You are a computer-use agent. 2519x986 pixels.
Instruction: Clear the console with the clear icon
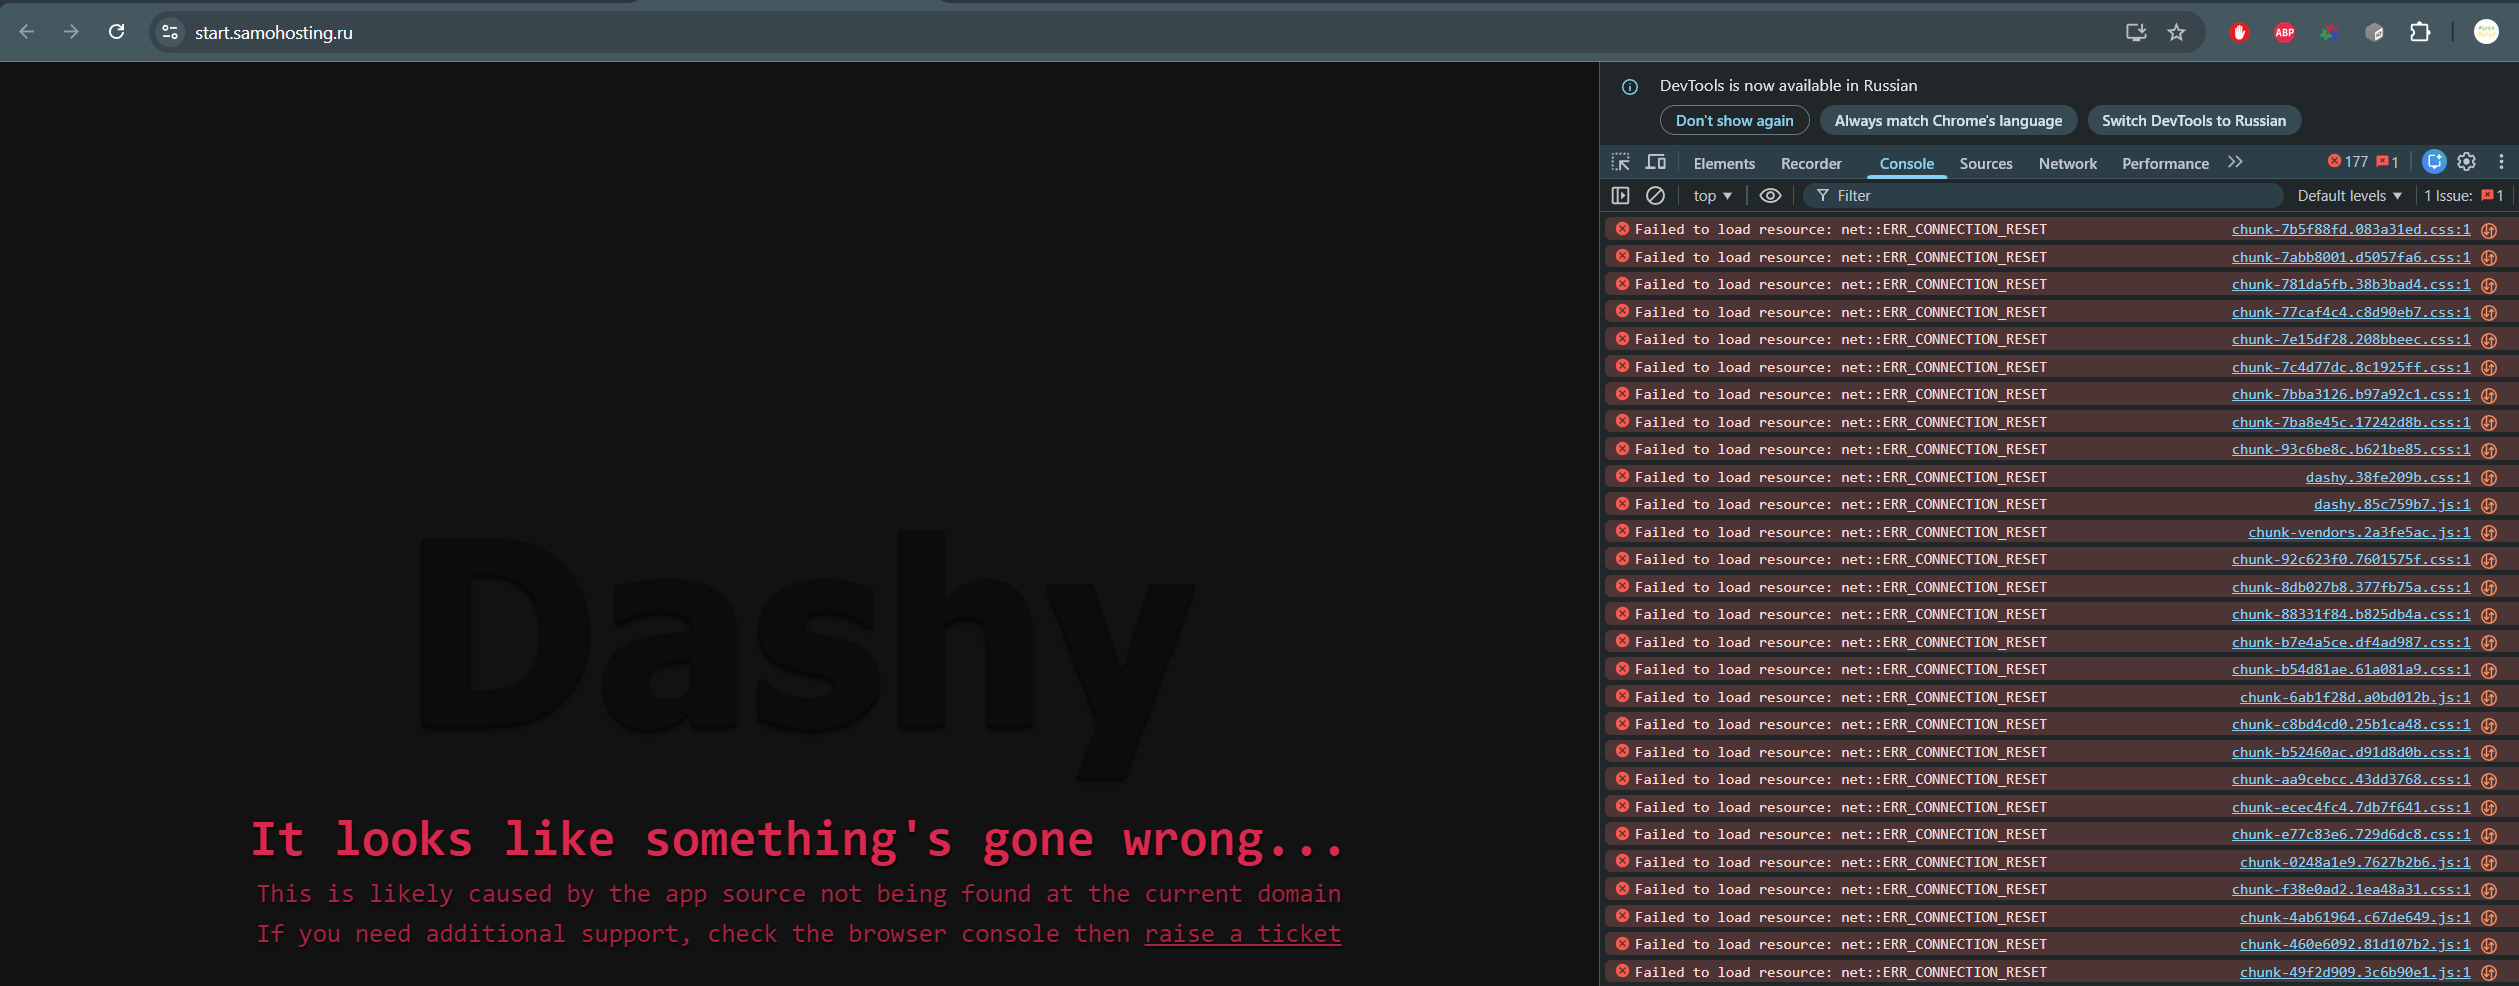click(x=1655, y=196)
